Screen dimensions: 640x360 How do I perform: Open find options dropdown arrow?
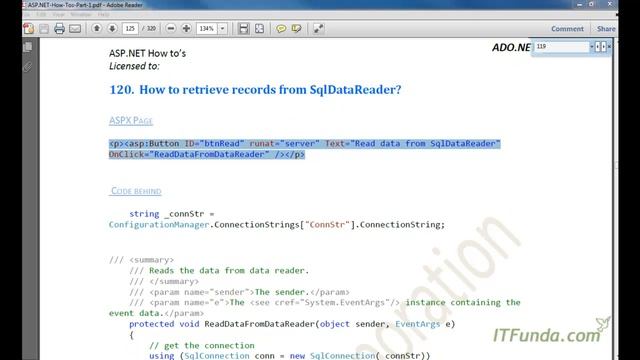point(591,47)
